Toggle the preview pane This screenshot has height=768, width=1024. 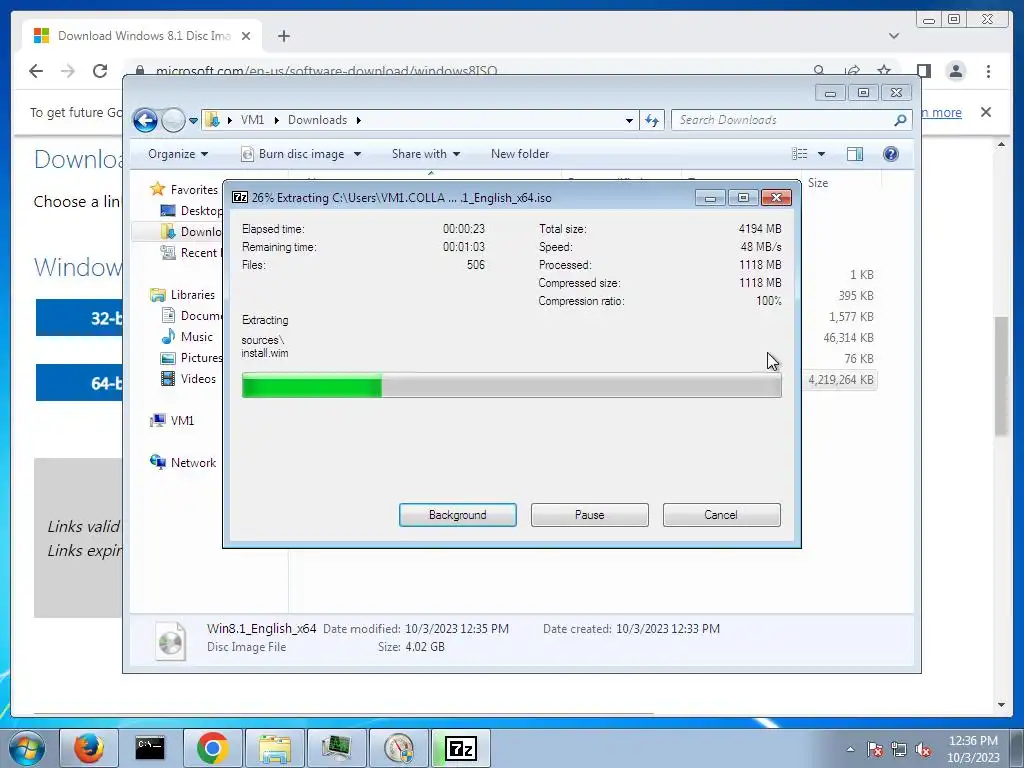tap(855, 154)
